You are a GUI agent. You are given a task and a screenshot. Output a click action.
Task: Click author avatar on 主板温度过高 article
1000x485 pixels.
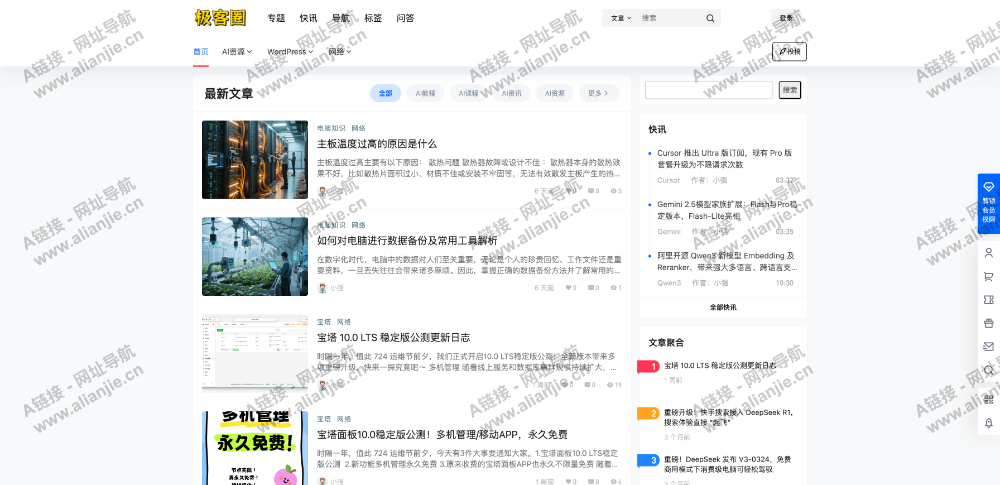point(322,191)
